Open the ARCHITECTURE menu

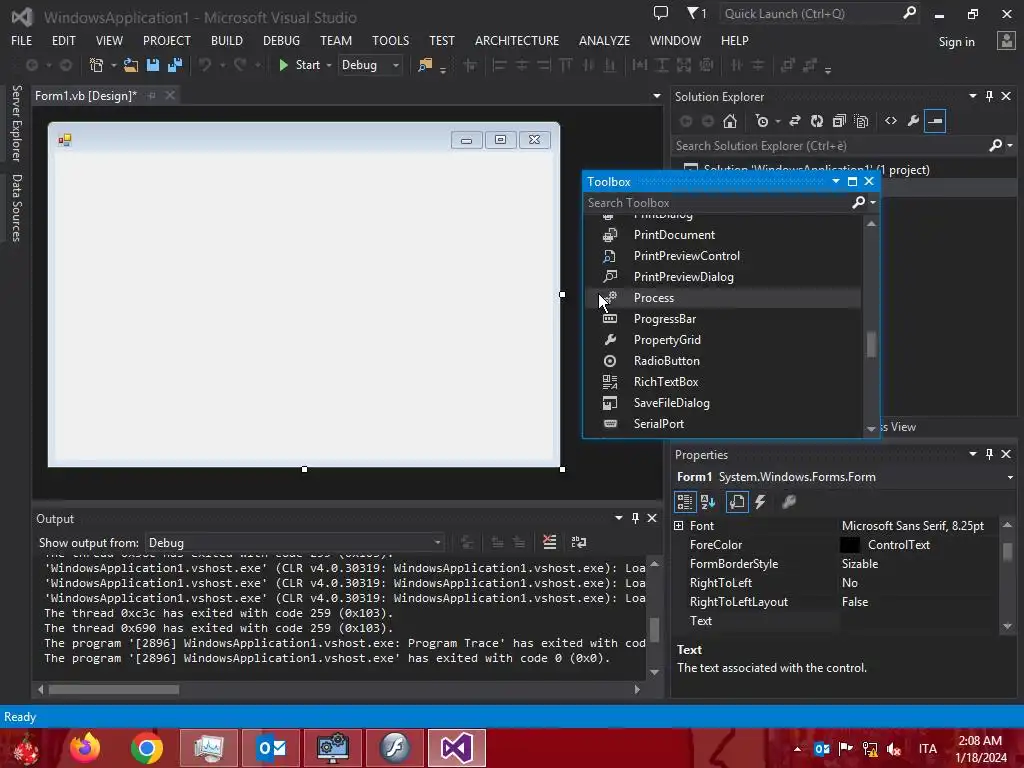coord(517,40)
